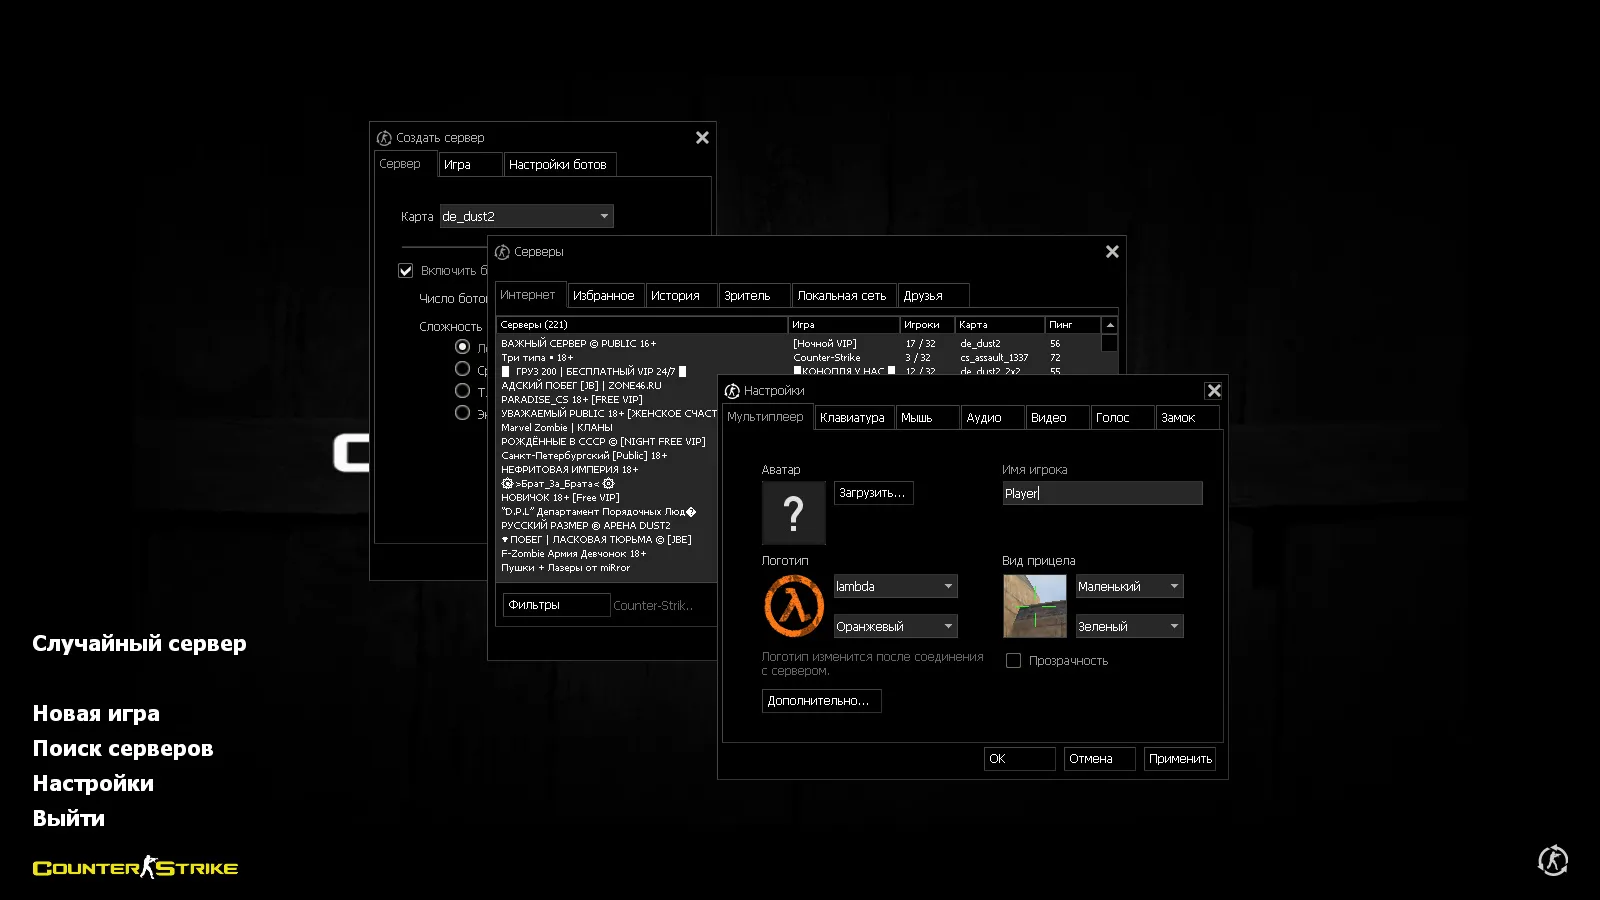Switch to the Избранное tab
Viewport: 1600px width, 900px height.
(605, 294)
